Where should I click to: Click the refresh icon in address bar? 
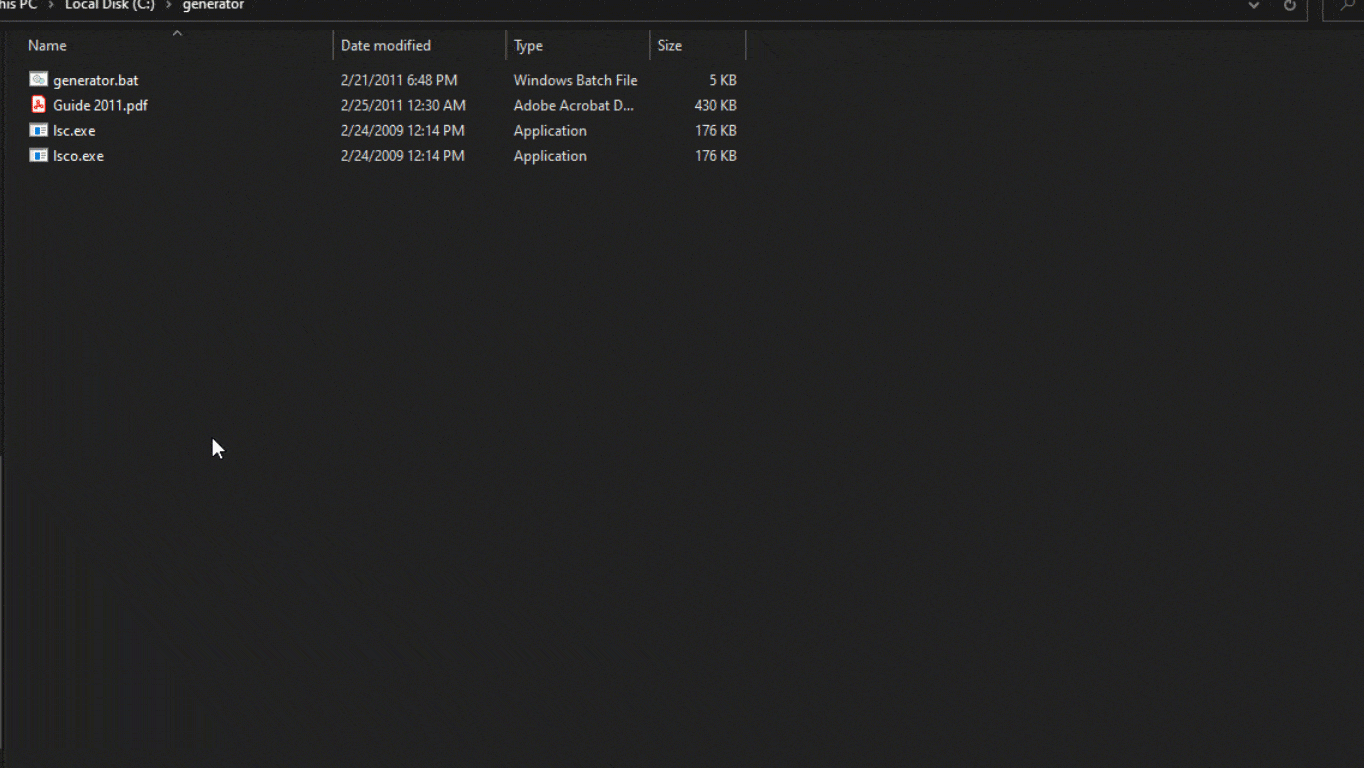tap(1289, 6)
